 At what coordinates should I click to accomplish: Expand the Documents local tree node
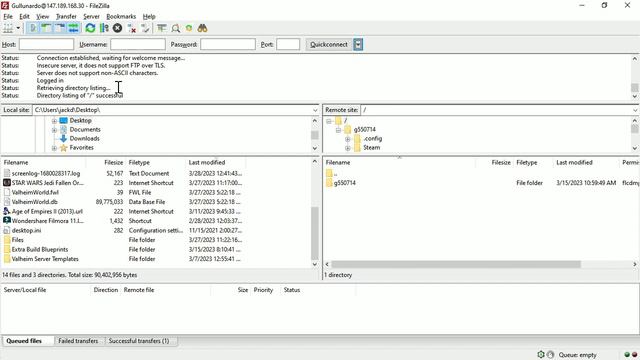point(54,130)
